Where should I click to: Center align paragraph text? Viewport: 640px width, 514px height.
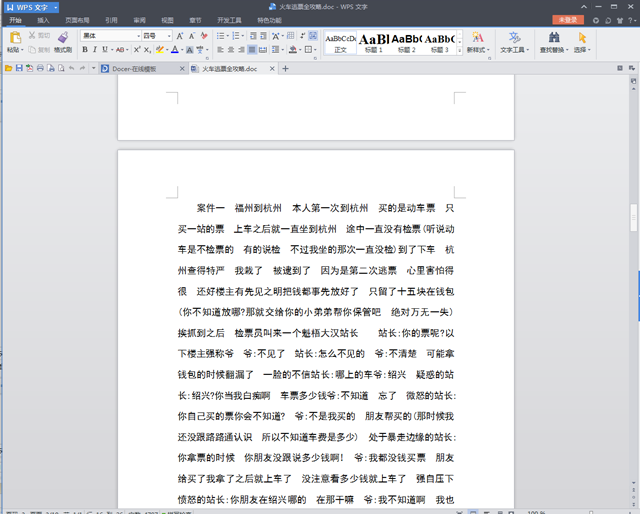click(x=231, y=49)
